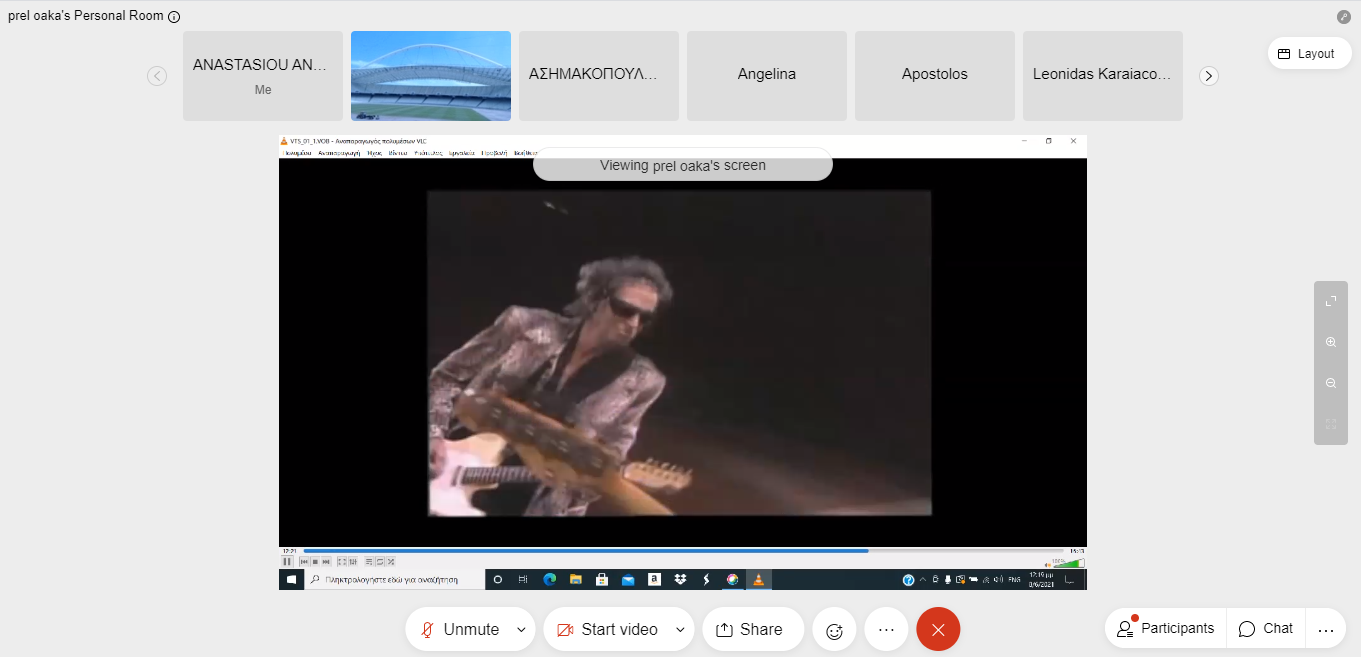This screenshot has height=657, width=1361.
Task: Toggle the VLC playlist view
Action: [x=369, y=562]
